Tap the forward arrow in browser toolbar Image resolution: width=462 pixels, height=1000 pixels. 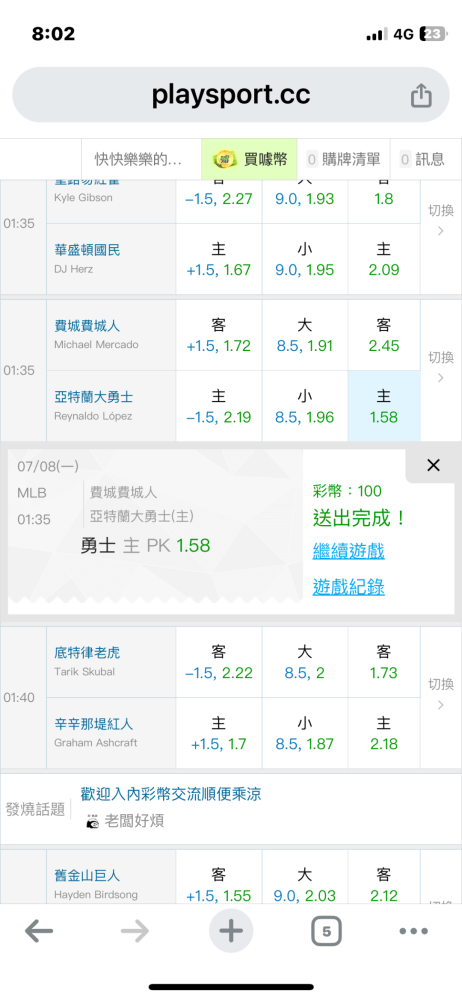click(x=135, y=931)
